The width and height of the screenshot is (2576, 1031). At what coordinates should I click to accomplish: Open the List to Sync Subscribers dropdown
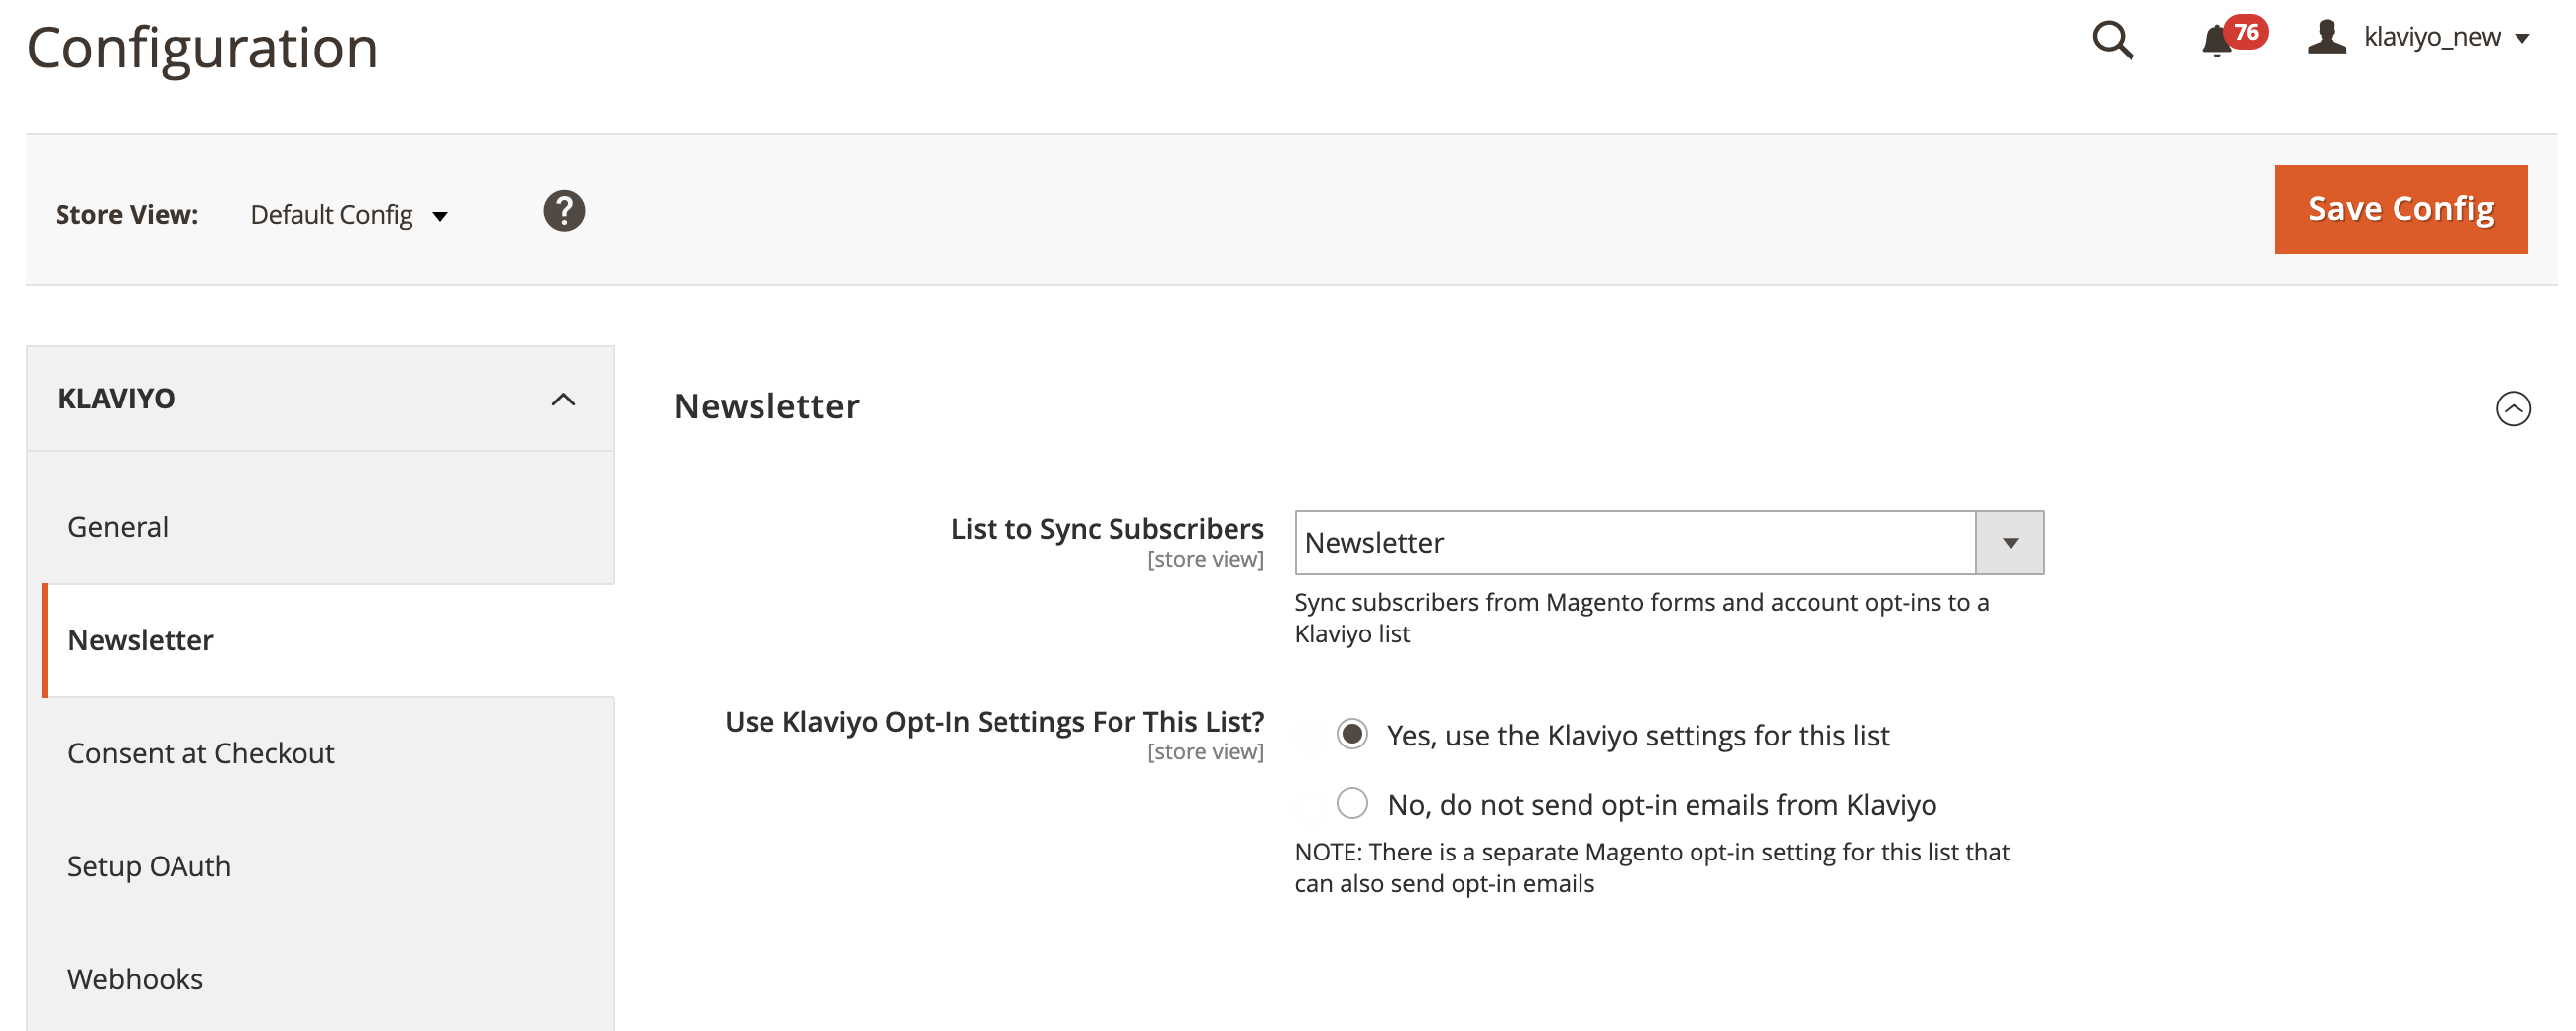pyautogui.click(x=2009, y=543)
